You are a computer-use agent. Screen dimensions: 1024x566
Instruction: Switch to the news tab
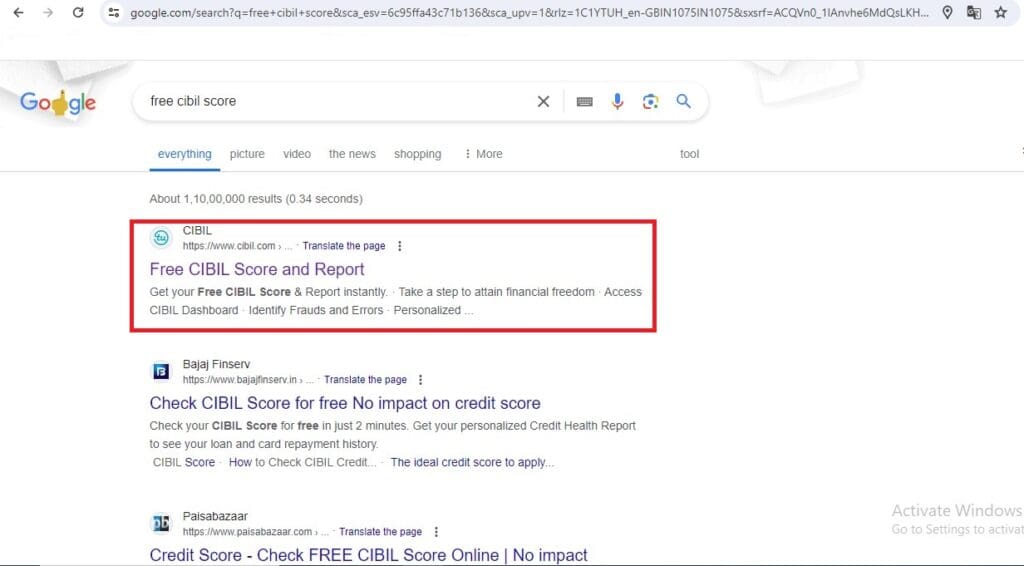click(352, 154)
